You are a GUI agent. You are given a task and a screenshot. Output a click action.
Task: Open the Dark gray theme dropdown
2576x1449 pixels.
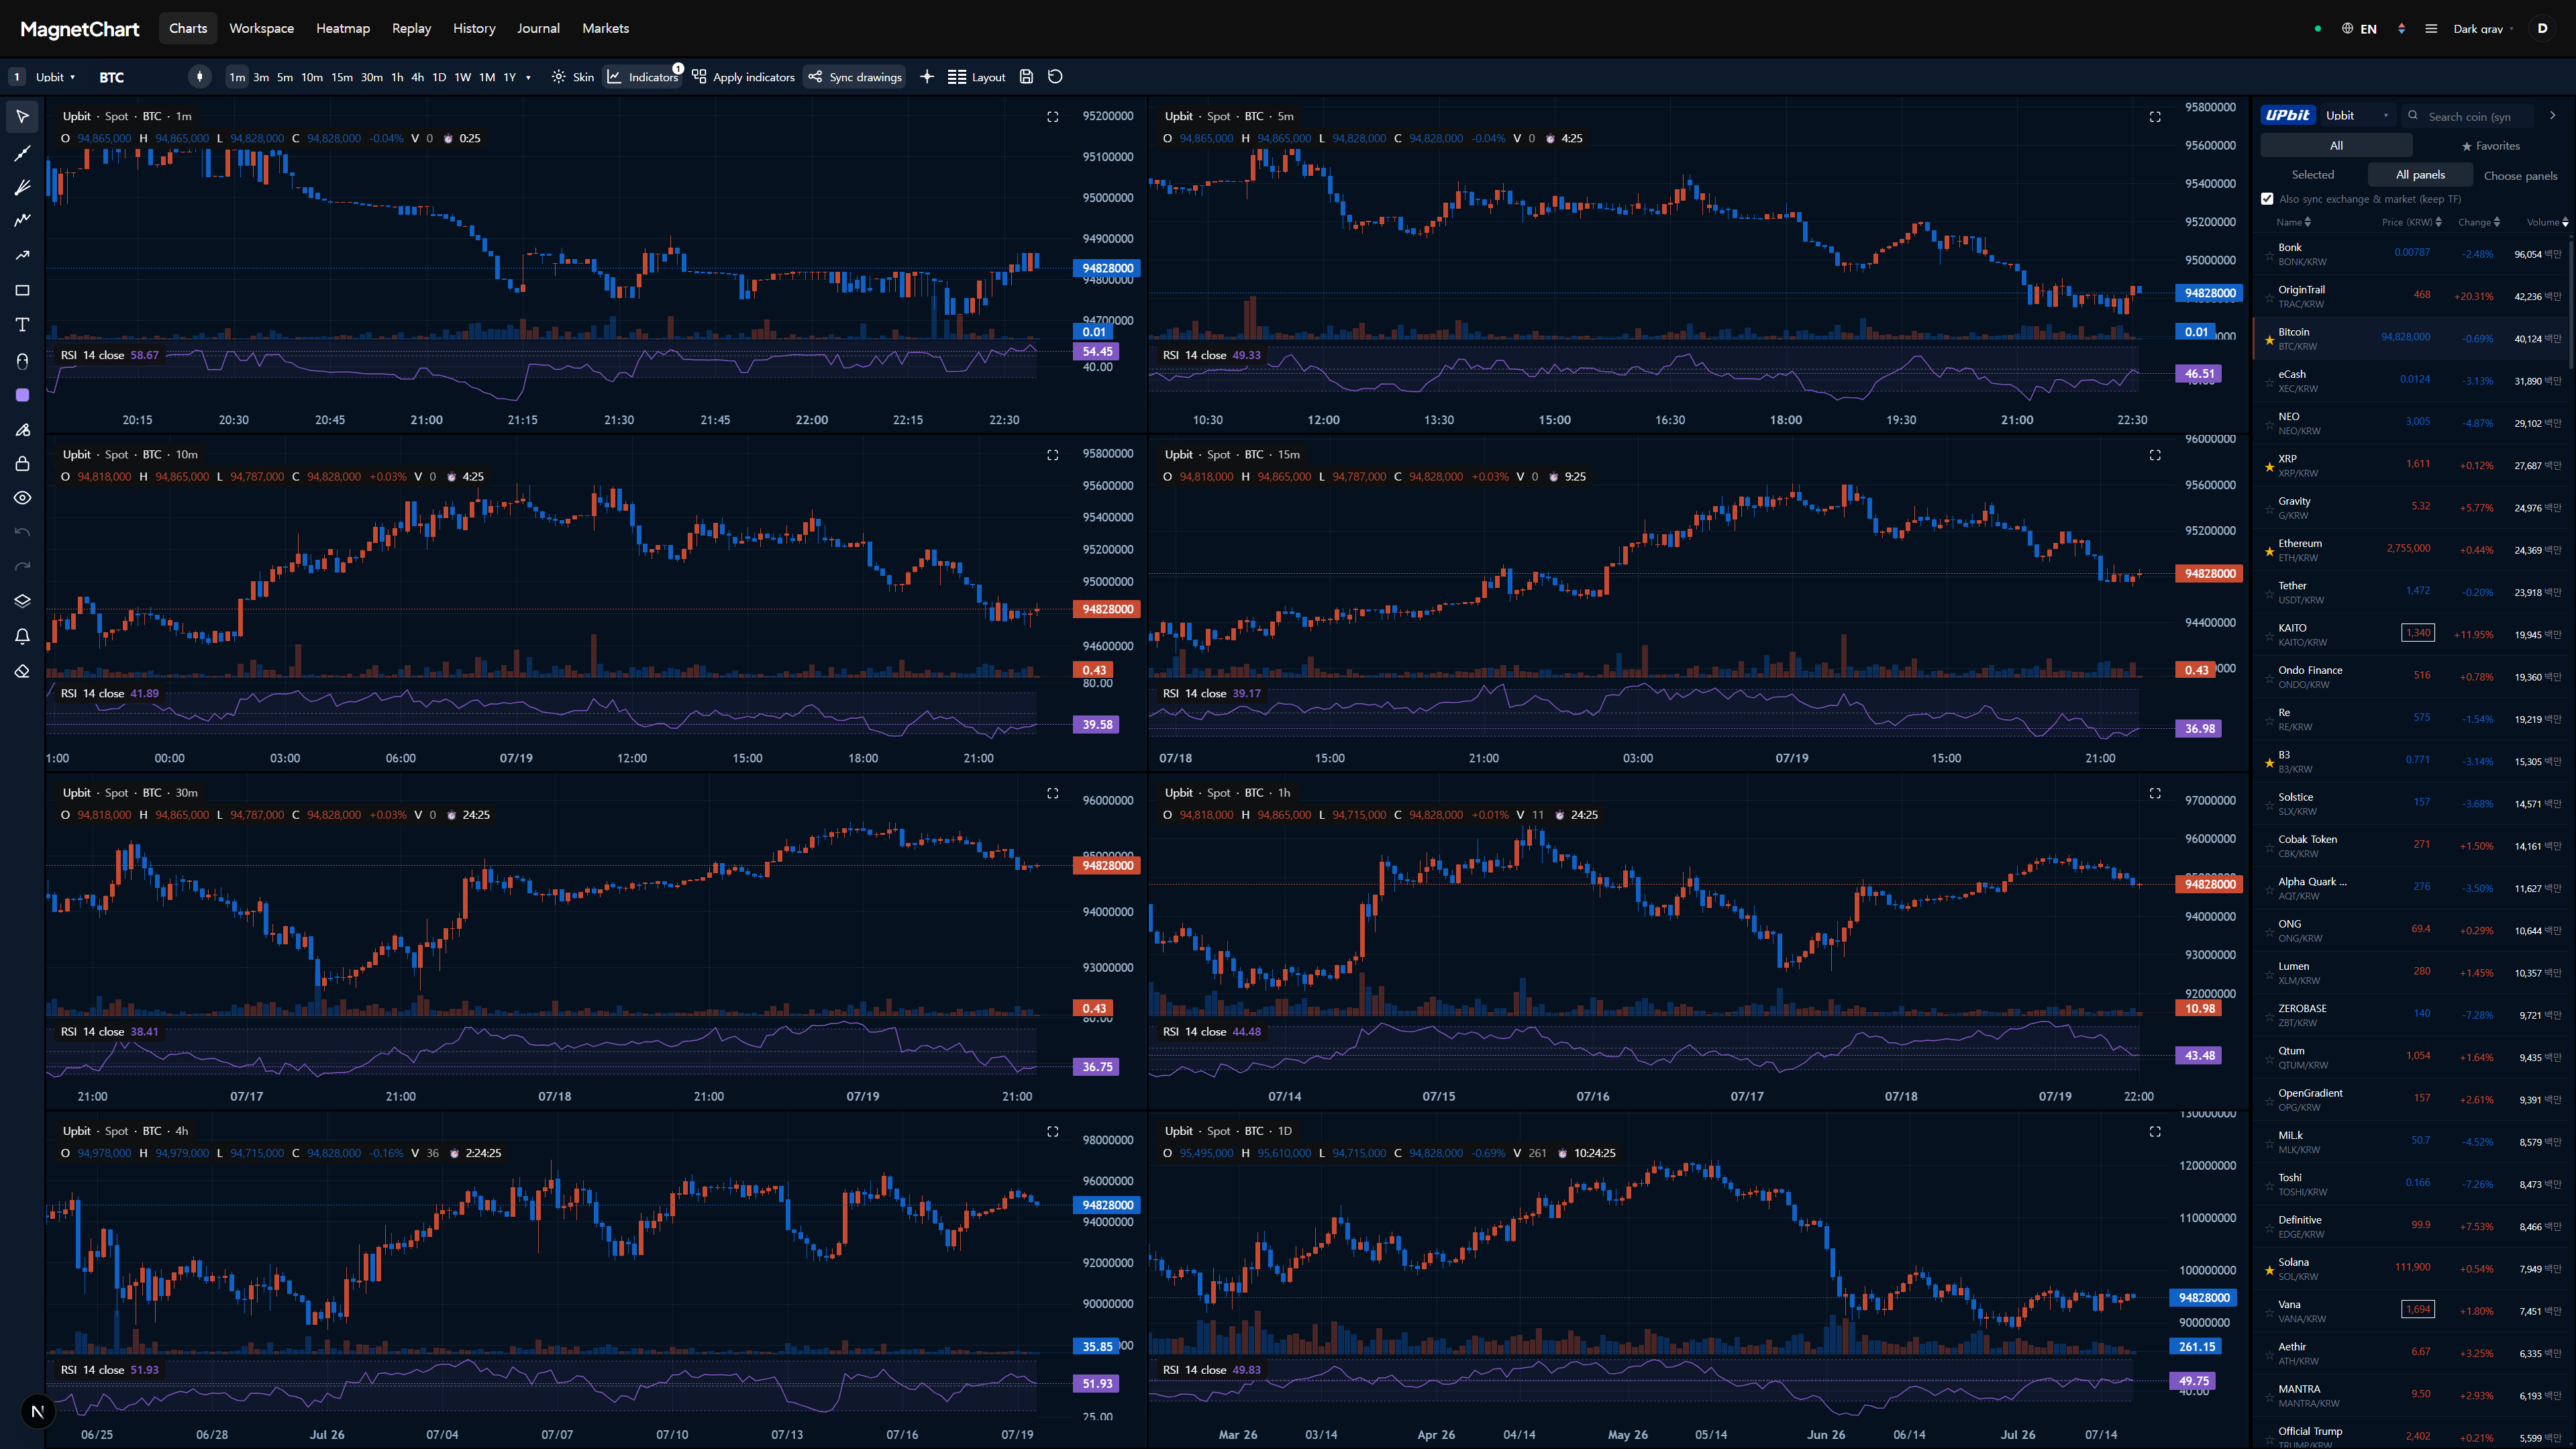click(x=2482, y=29)
